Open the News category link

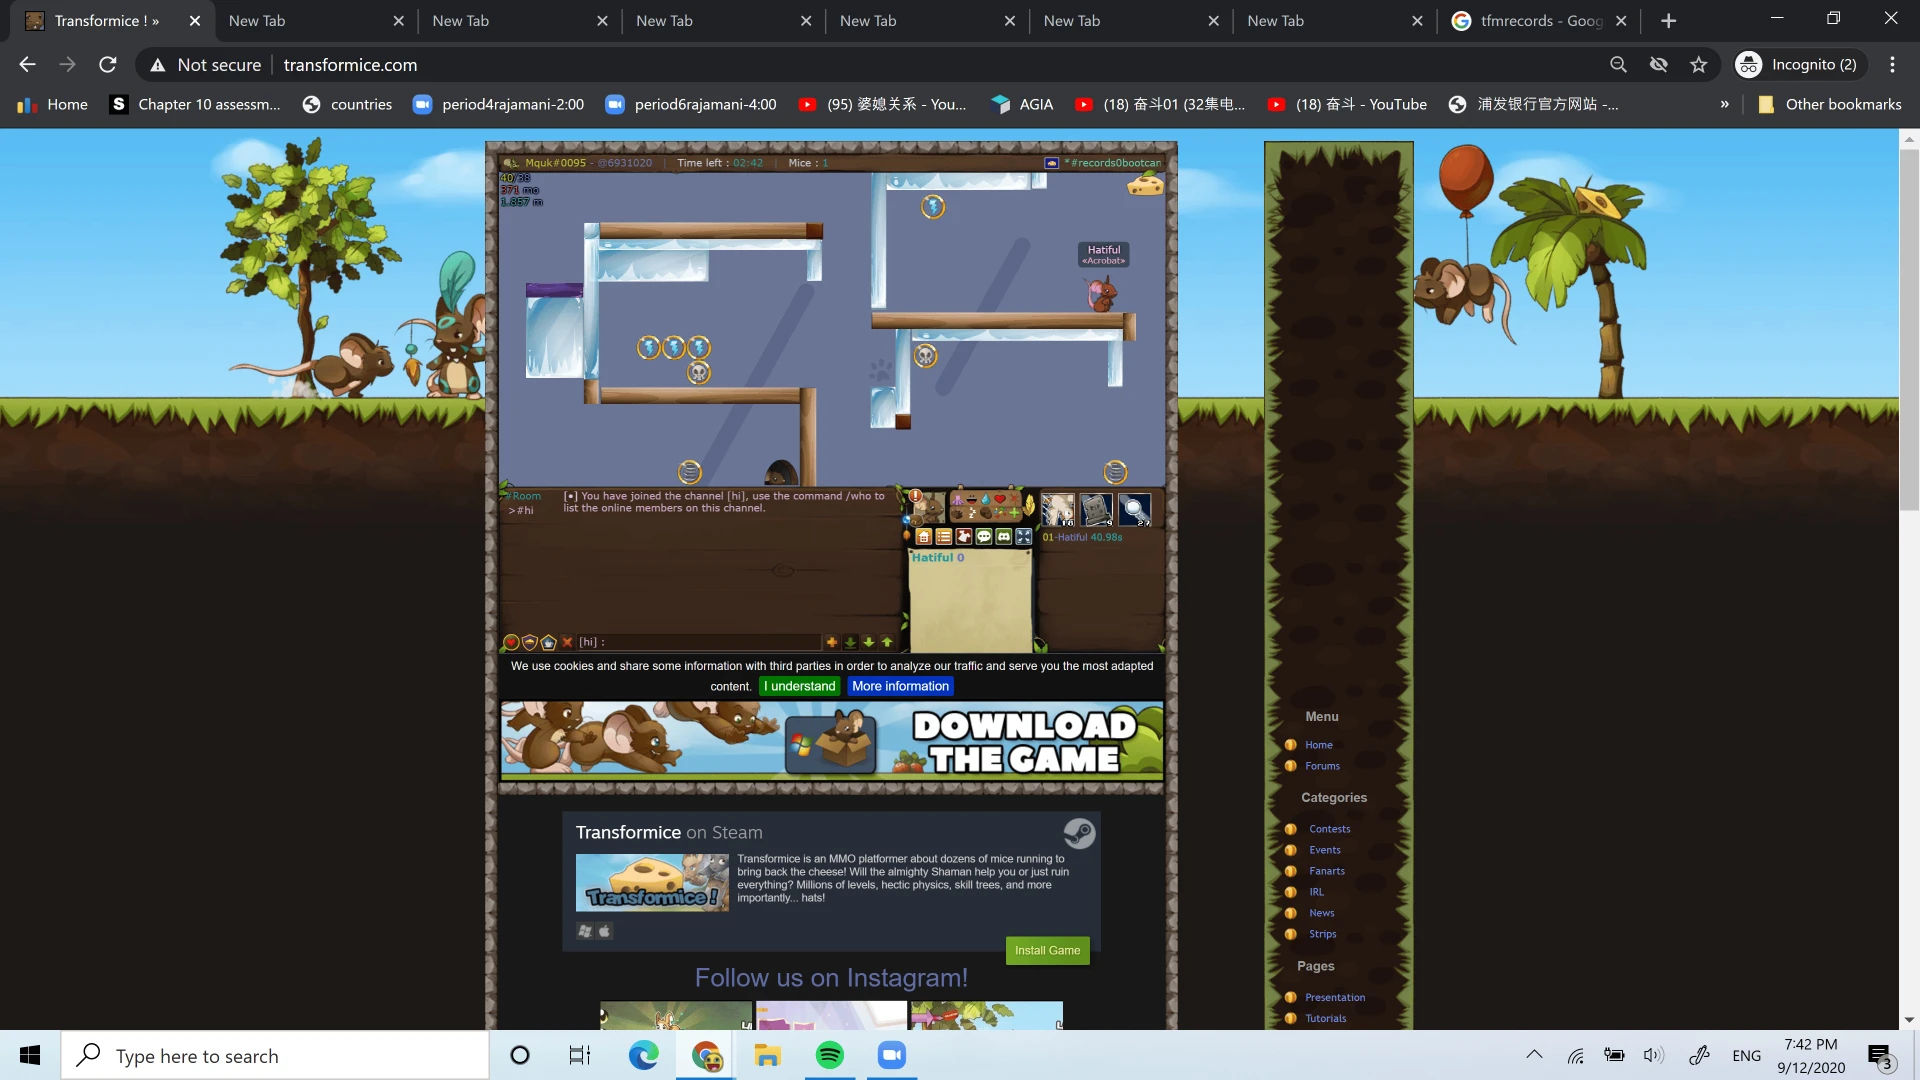tap(1321, 913)
